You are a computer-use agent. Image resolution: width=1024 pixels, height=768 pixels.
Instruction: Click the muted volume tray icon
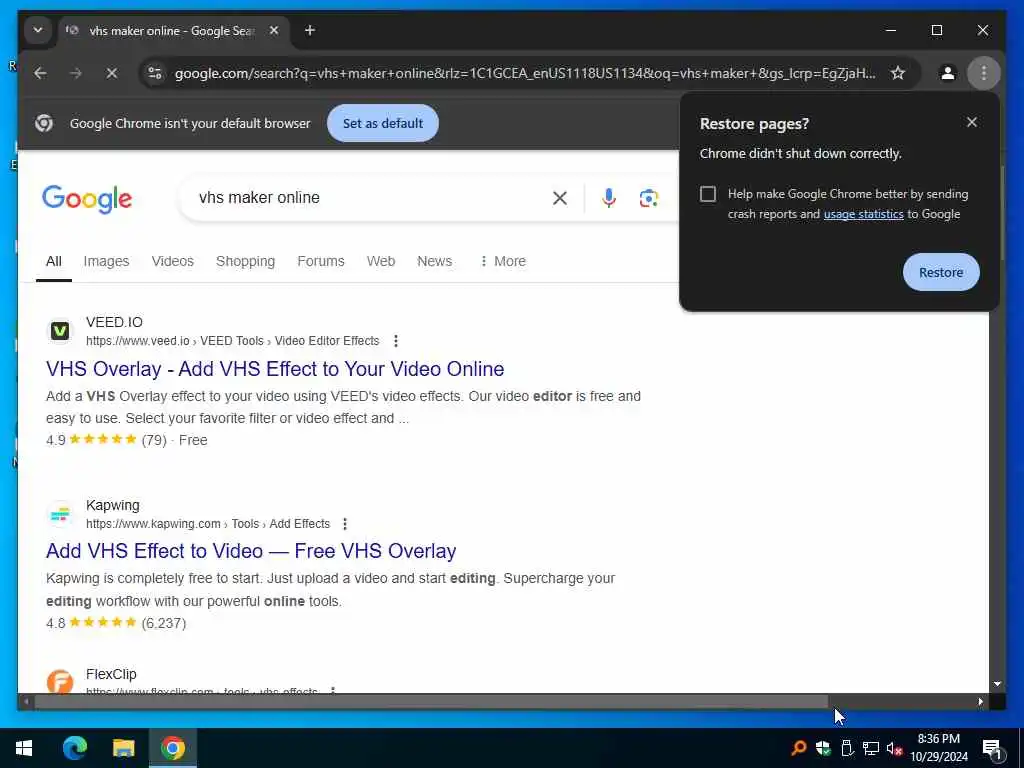pos(894,748)
